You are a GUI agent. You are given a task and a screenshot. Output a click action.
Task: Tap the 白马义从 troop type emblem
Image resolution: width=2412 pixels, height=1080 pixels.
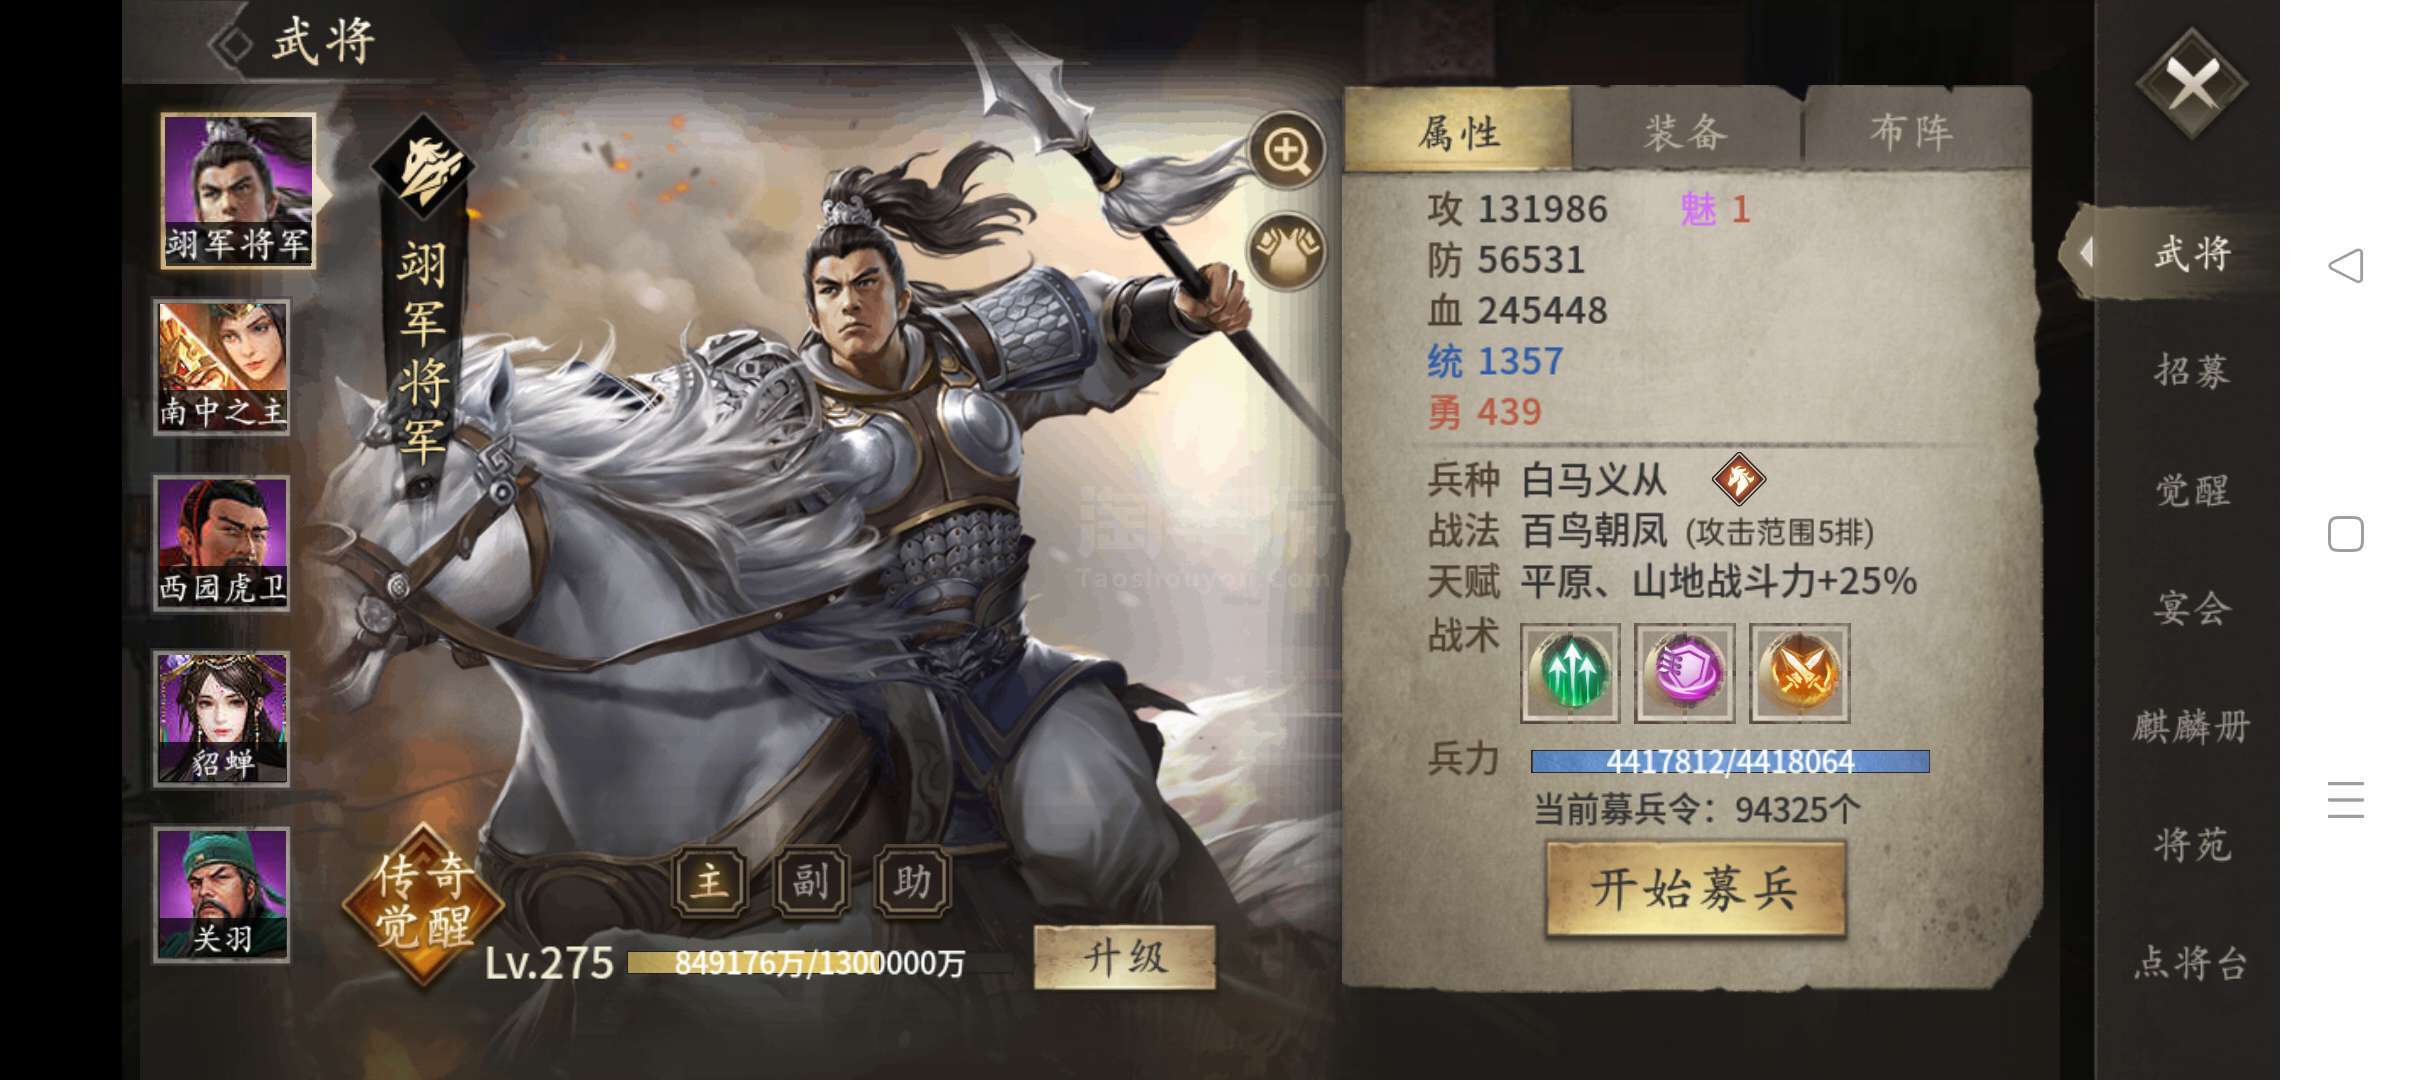click(1738, 479)
